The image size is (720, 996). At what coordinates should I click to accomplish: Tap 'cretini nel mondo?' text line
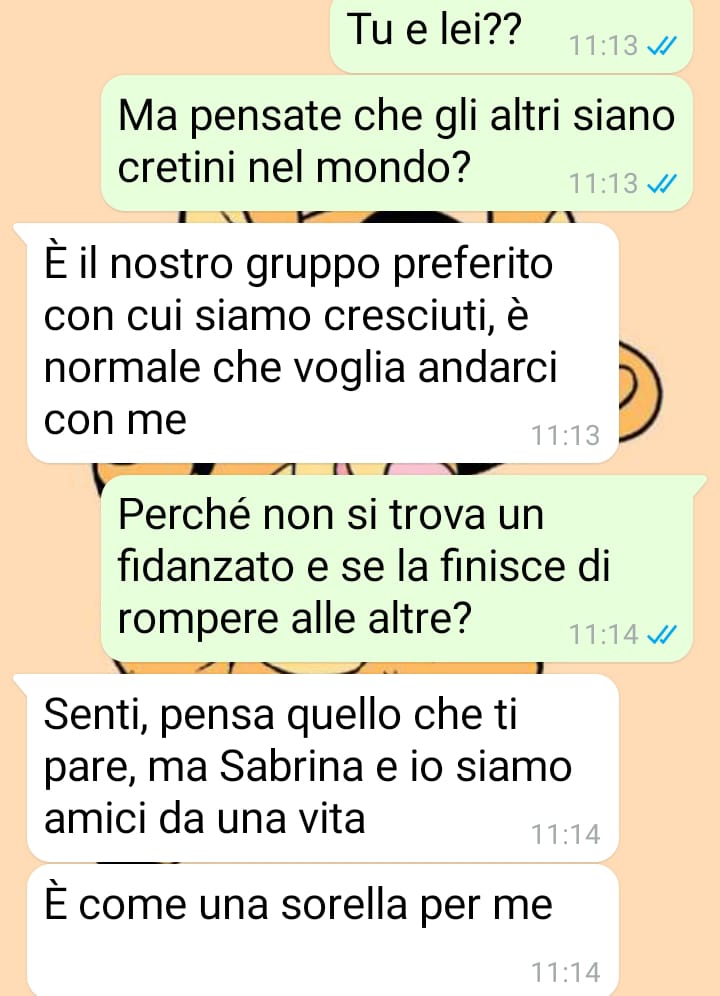(x=294, y=167)
